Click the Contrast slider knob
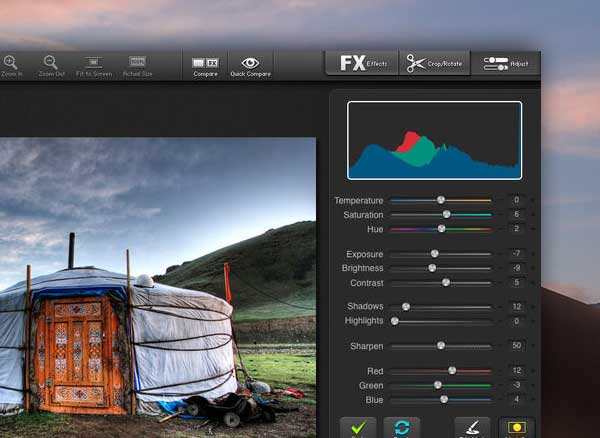Viewport: 600px width, 438px height. point(446,283)
